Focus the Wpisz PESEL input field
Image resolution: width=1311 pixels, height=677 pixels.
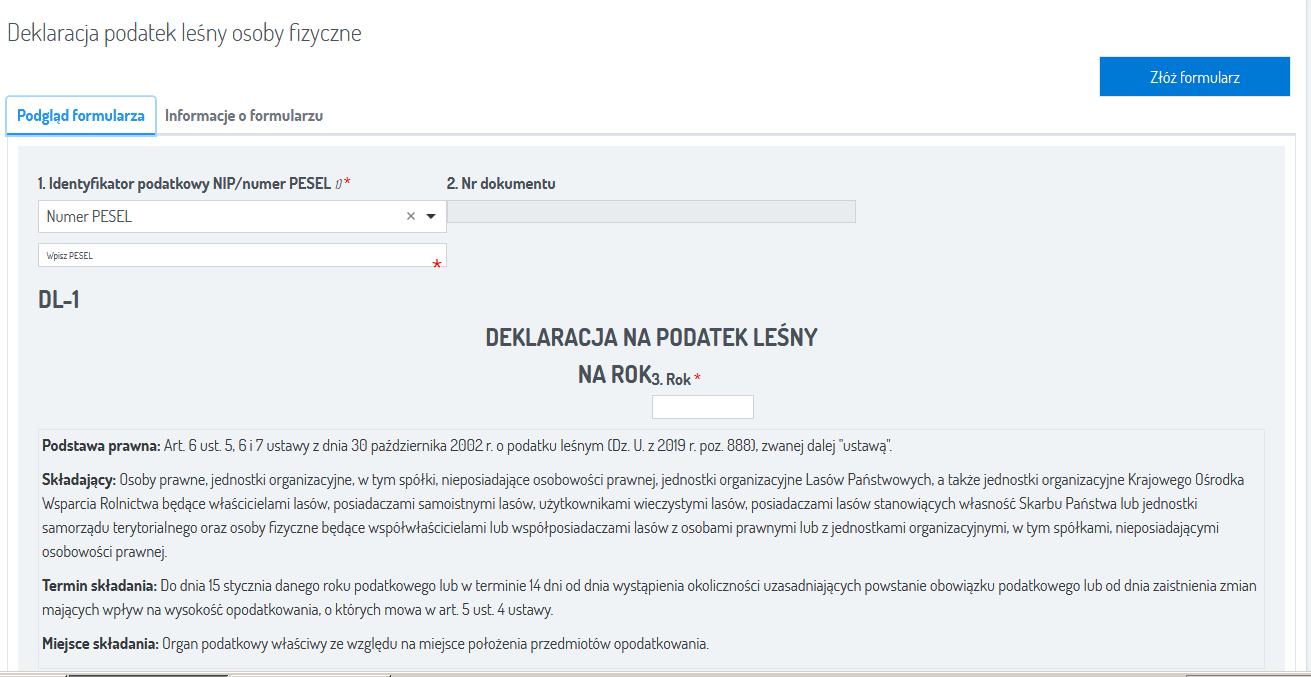click(x=240, y=256)
